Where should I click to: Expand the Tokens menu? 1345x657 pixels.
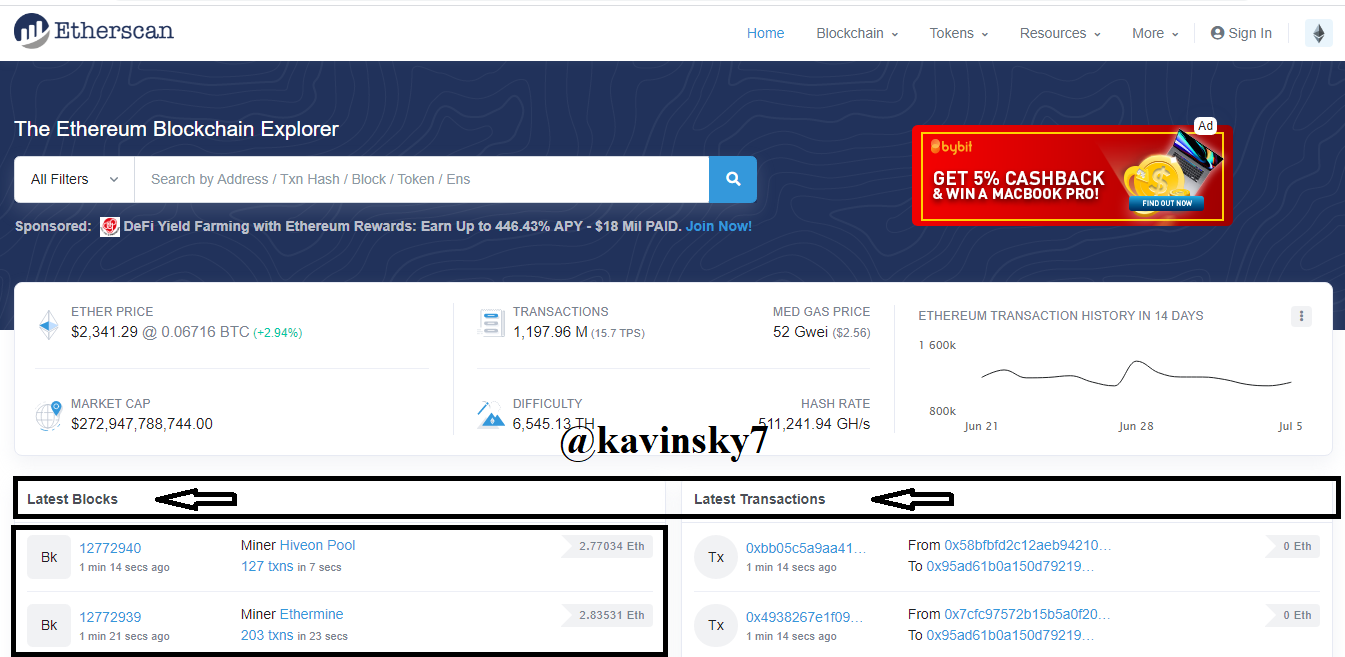point(958,33)
